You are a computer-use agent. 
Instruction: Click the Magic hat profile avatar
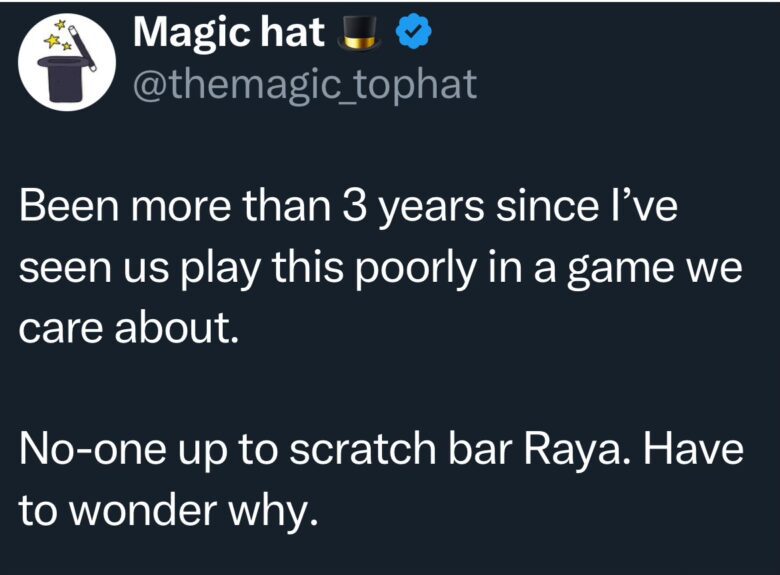point(64,63)
